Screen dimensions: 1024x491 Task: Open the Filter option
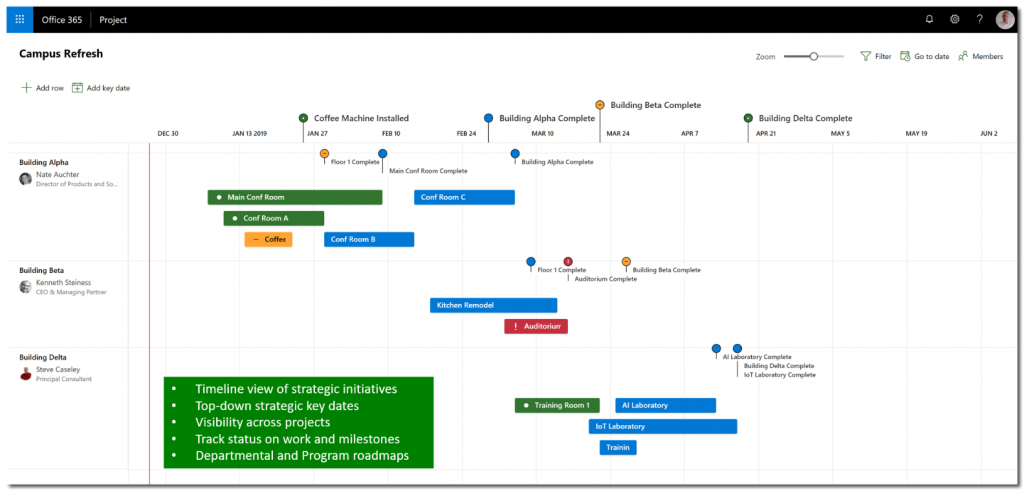pos(876,56)
